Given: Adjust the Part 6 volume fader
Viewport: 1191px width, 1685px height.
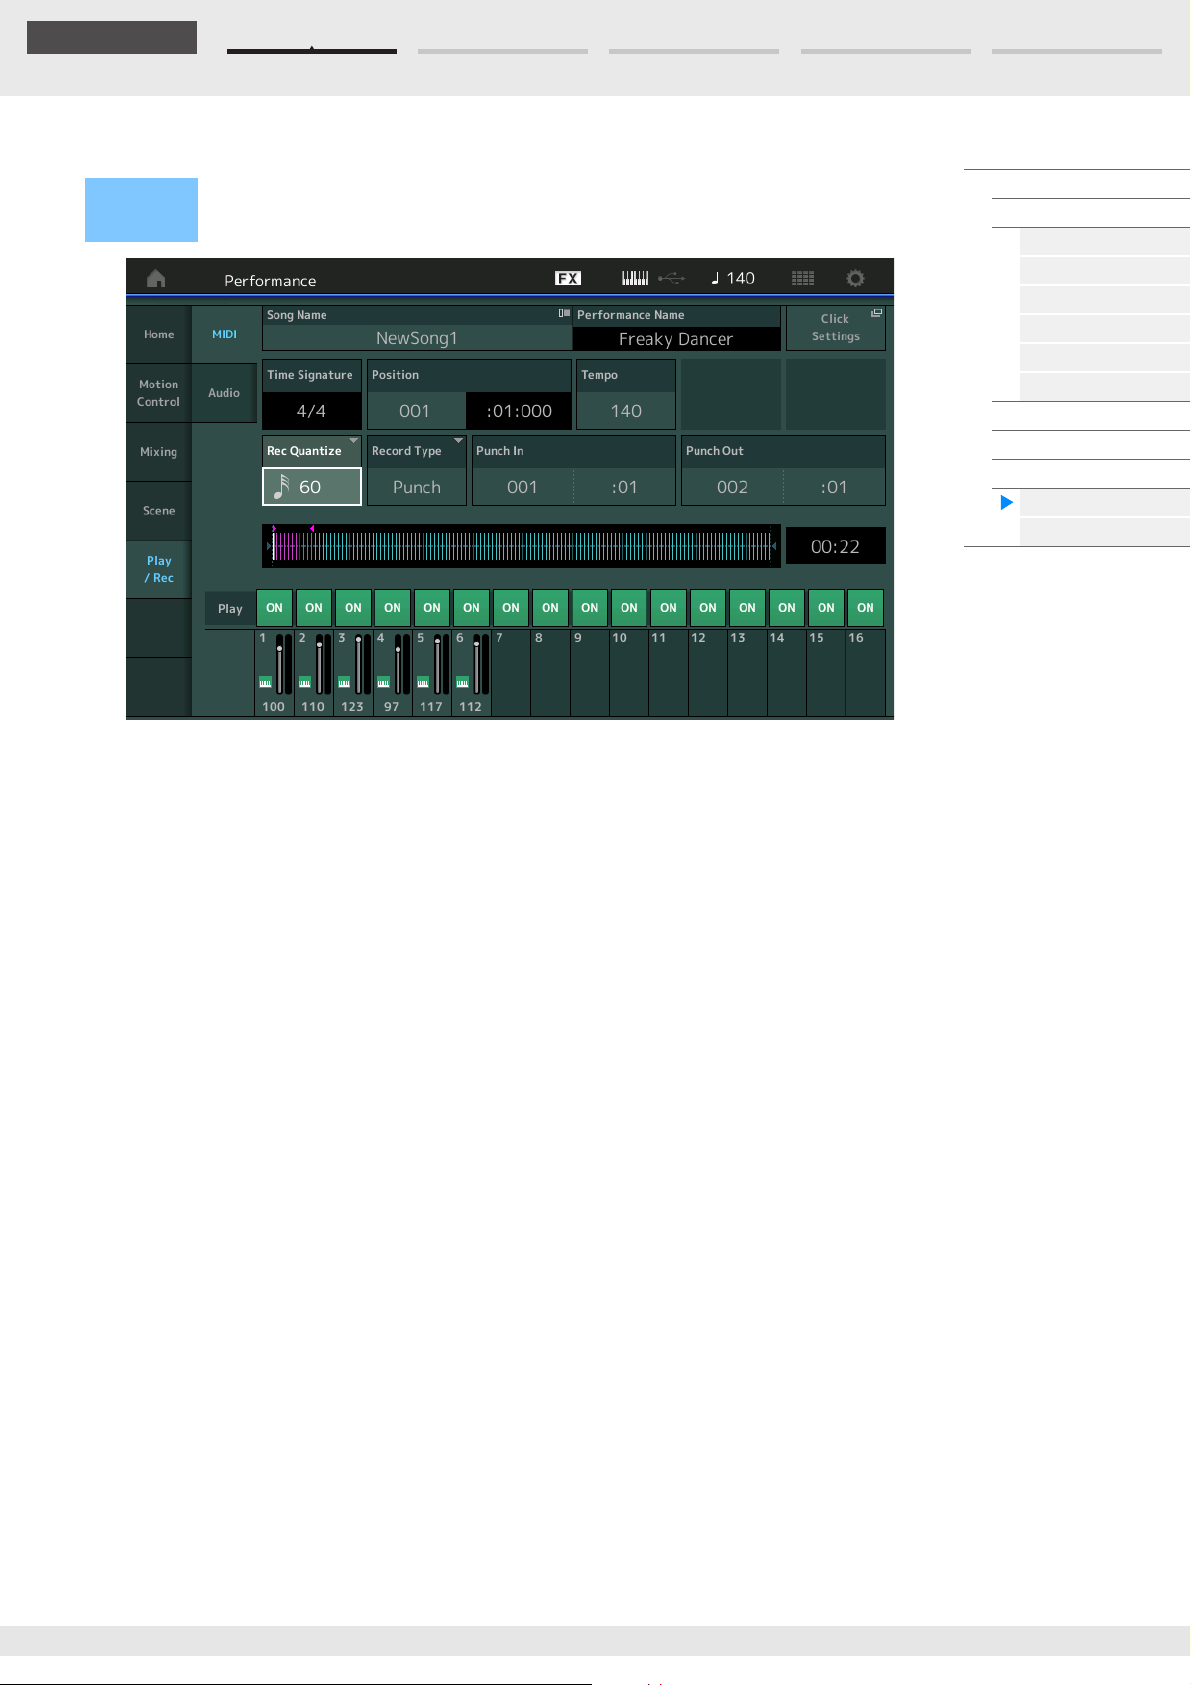Looking at the screenshot, I should tap(476, 663).
